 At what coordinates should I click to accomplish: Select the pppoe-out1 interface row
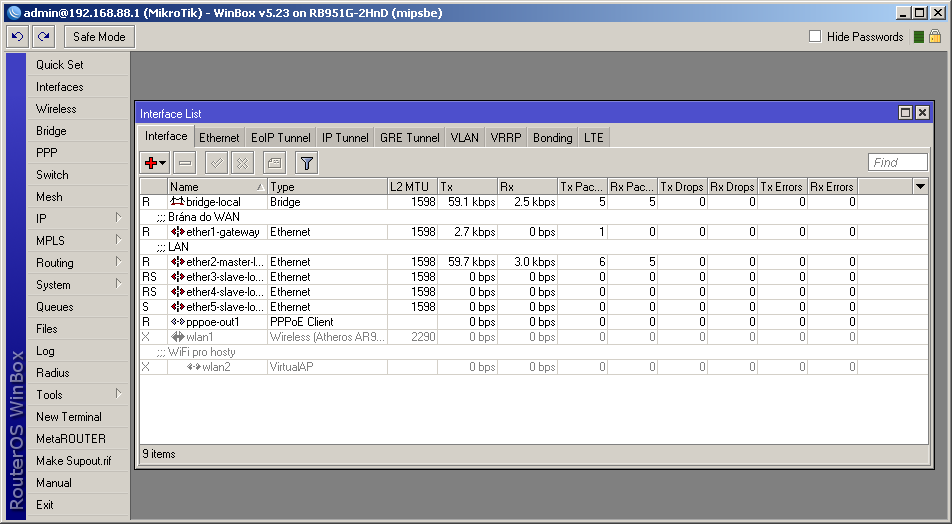(212, 322)
